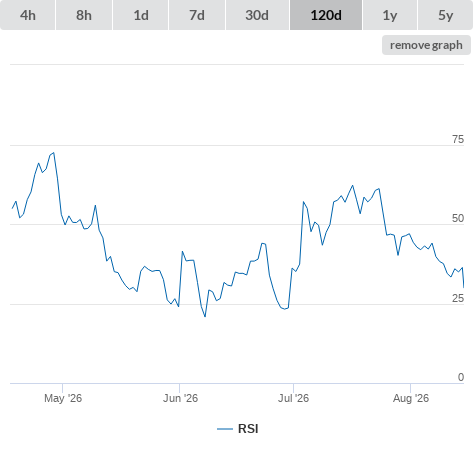474x455 pixels.
Task: Click the remove graph button
Action: pos(426,45)
